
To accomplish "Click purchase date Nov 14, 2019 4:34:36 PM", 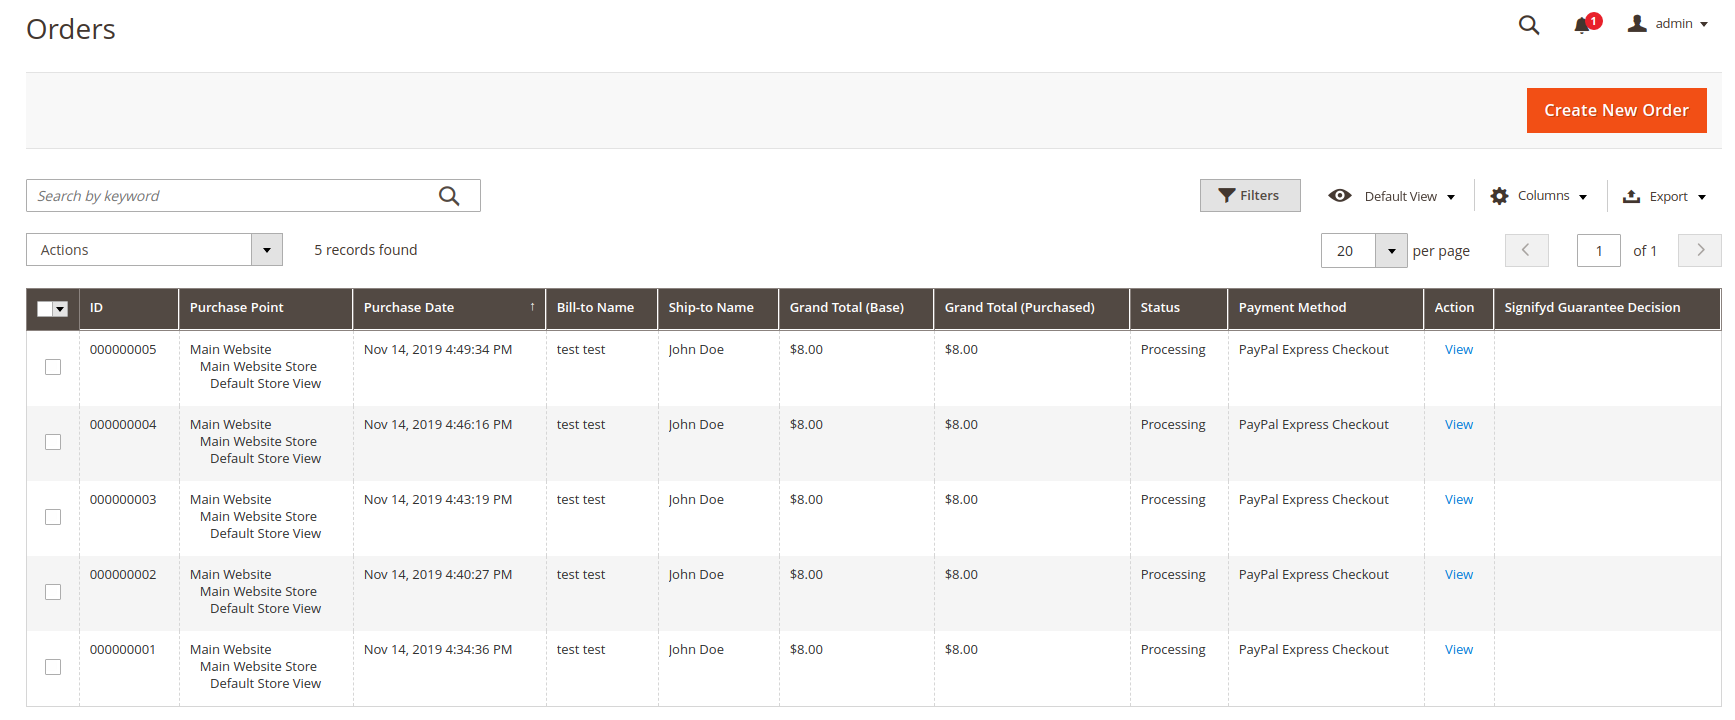I will point(438,650).
